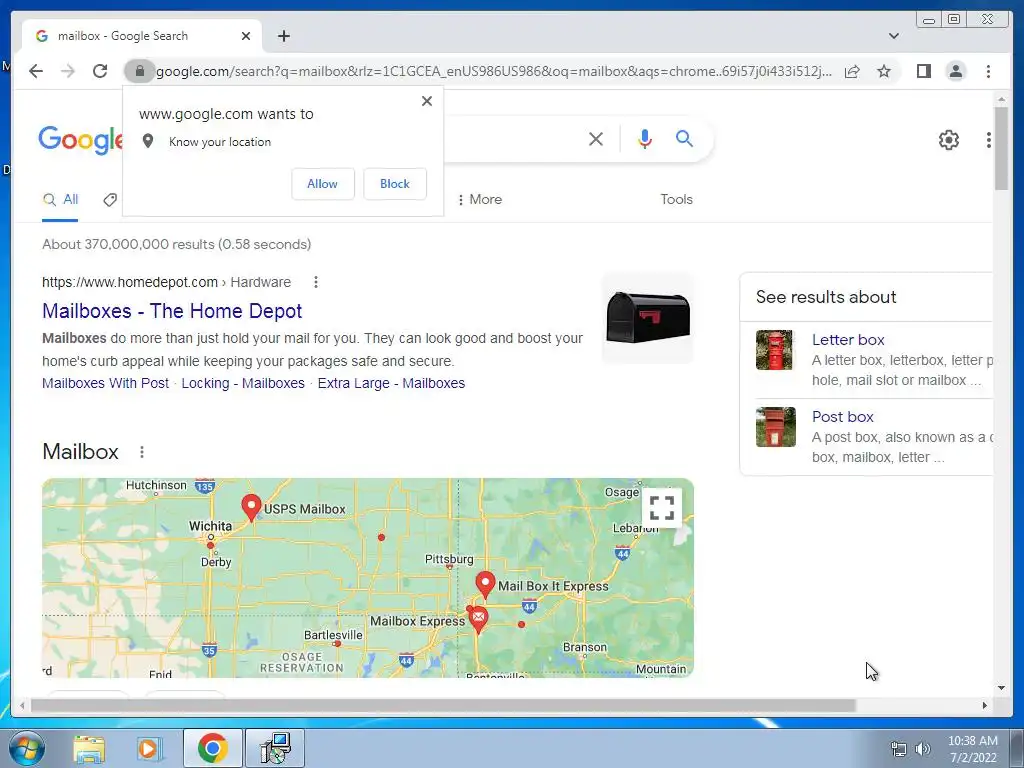This screenshot has height=768, width=1024.
Task: Click the network tray icon
Action: click(x=899, y=749)
